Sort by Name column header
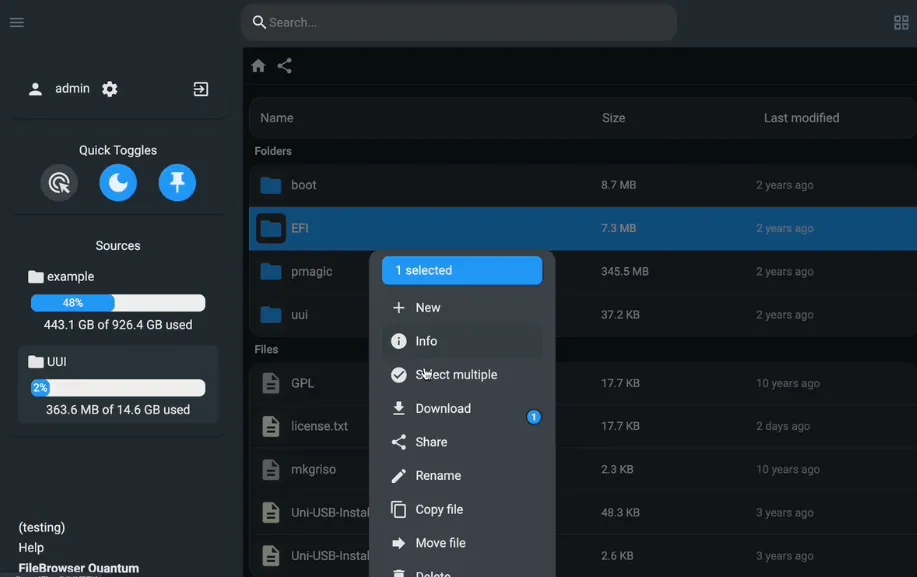 (277, 118)
